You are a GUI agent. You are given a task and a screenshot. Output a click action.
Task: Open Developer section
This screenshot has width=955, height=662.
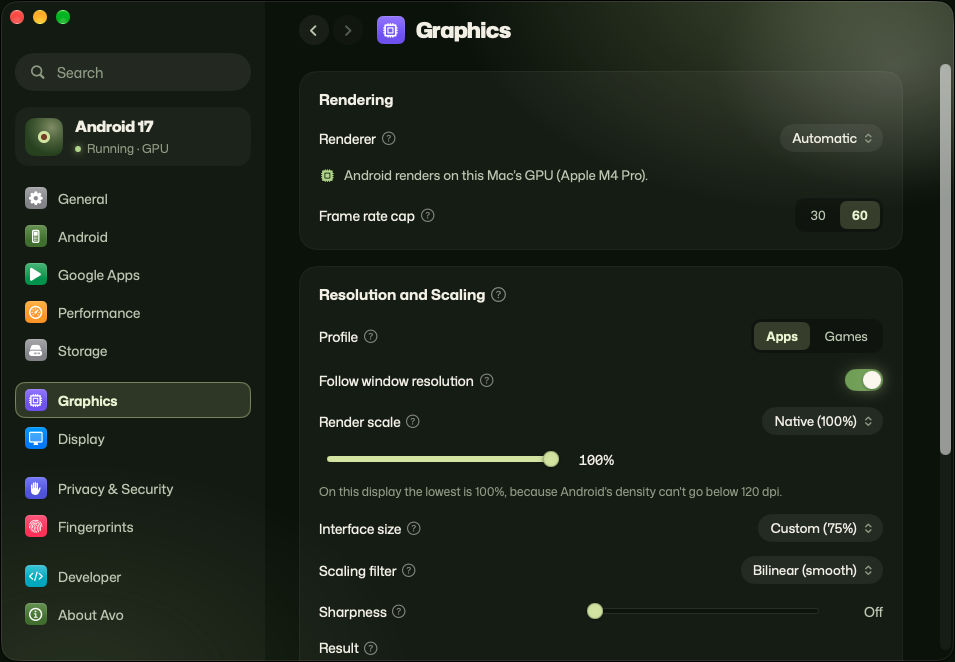pyautogui.click(x=133, y=577)
